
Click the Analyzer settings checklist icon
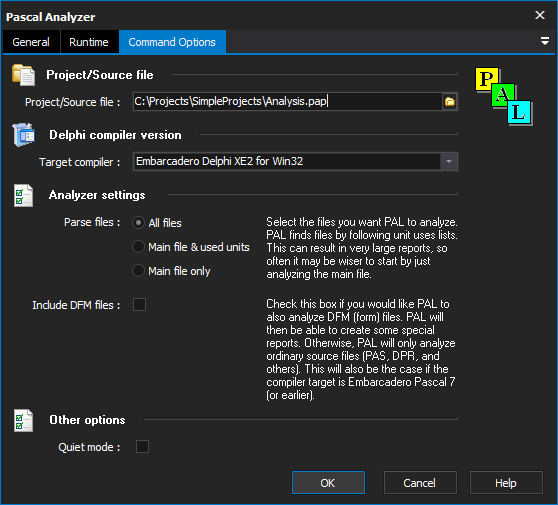(x=23, y=195)
